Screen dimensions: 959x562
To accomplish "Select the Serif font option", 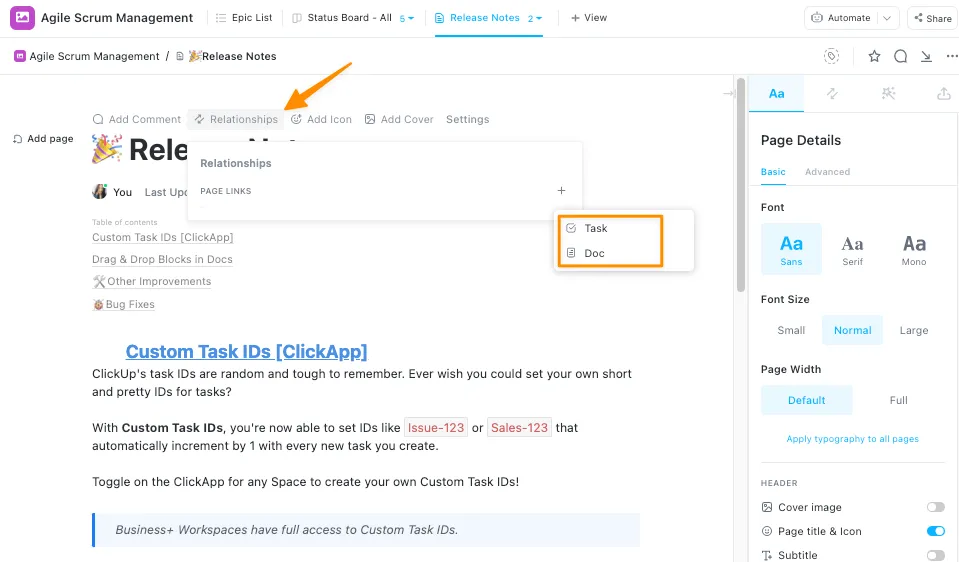I will [x=853, y=249].
